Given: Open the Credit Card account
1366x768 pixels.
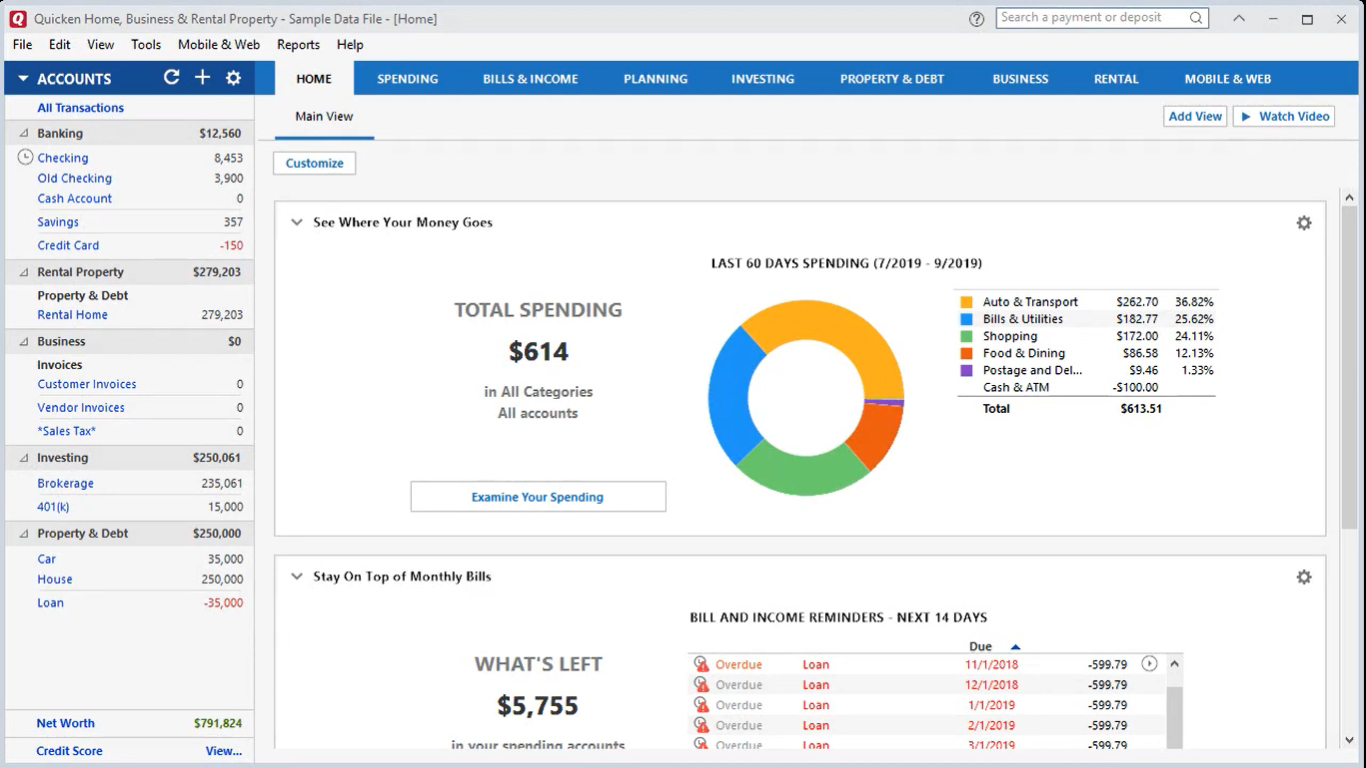Looking at the screenshot, I should [68, 245].
